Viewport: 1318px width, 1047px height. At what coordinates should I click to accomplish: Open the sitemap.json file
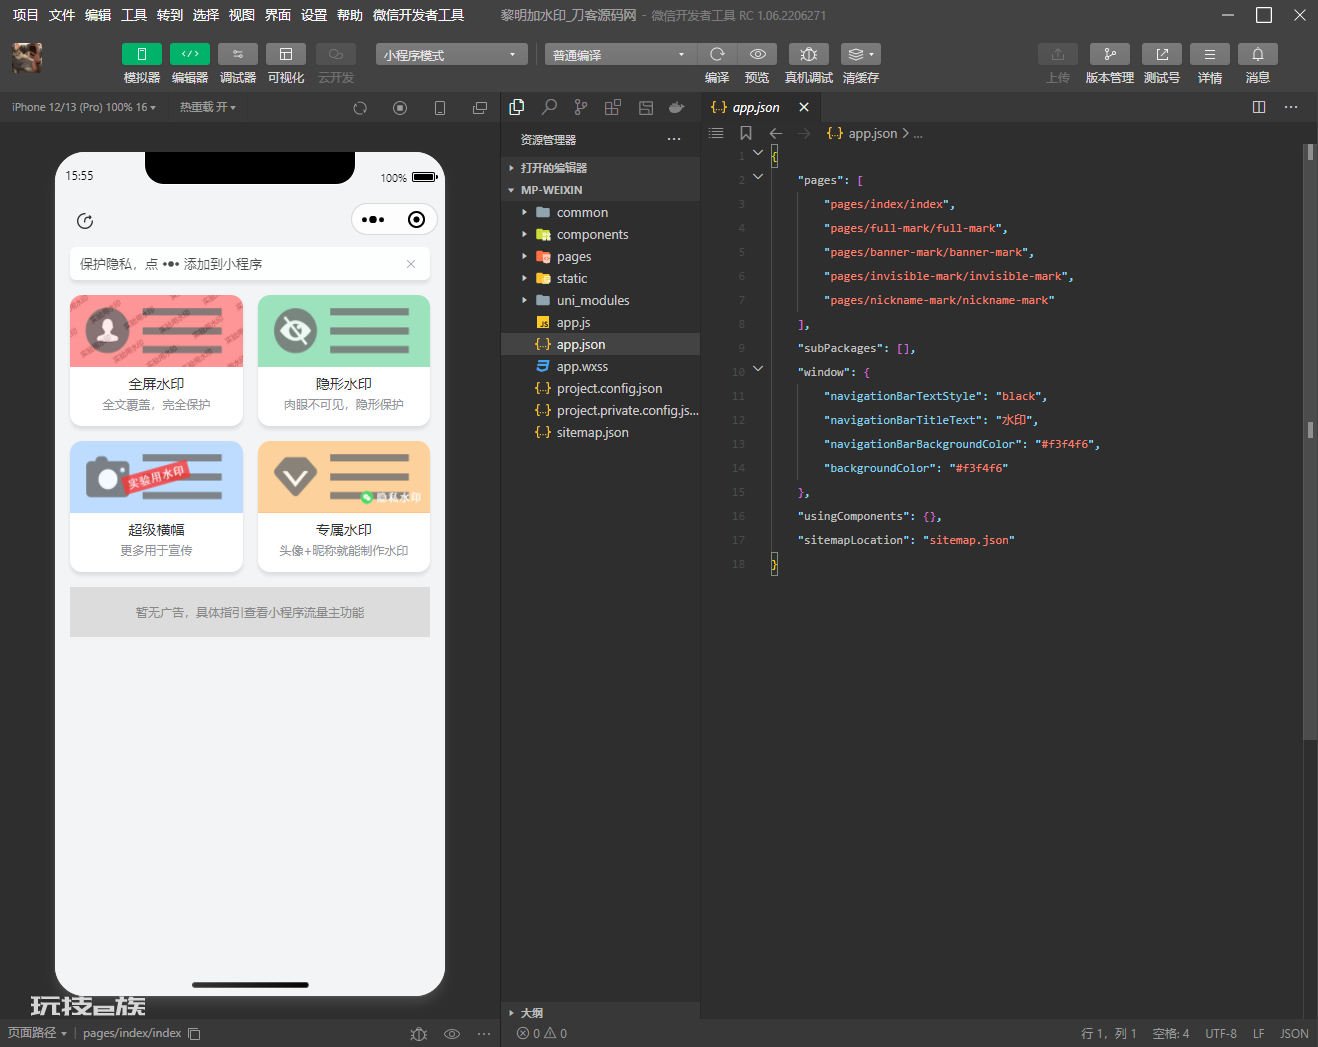600,432
